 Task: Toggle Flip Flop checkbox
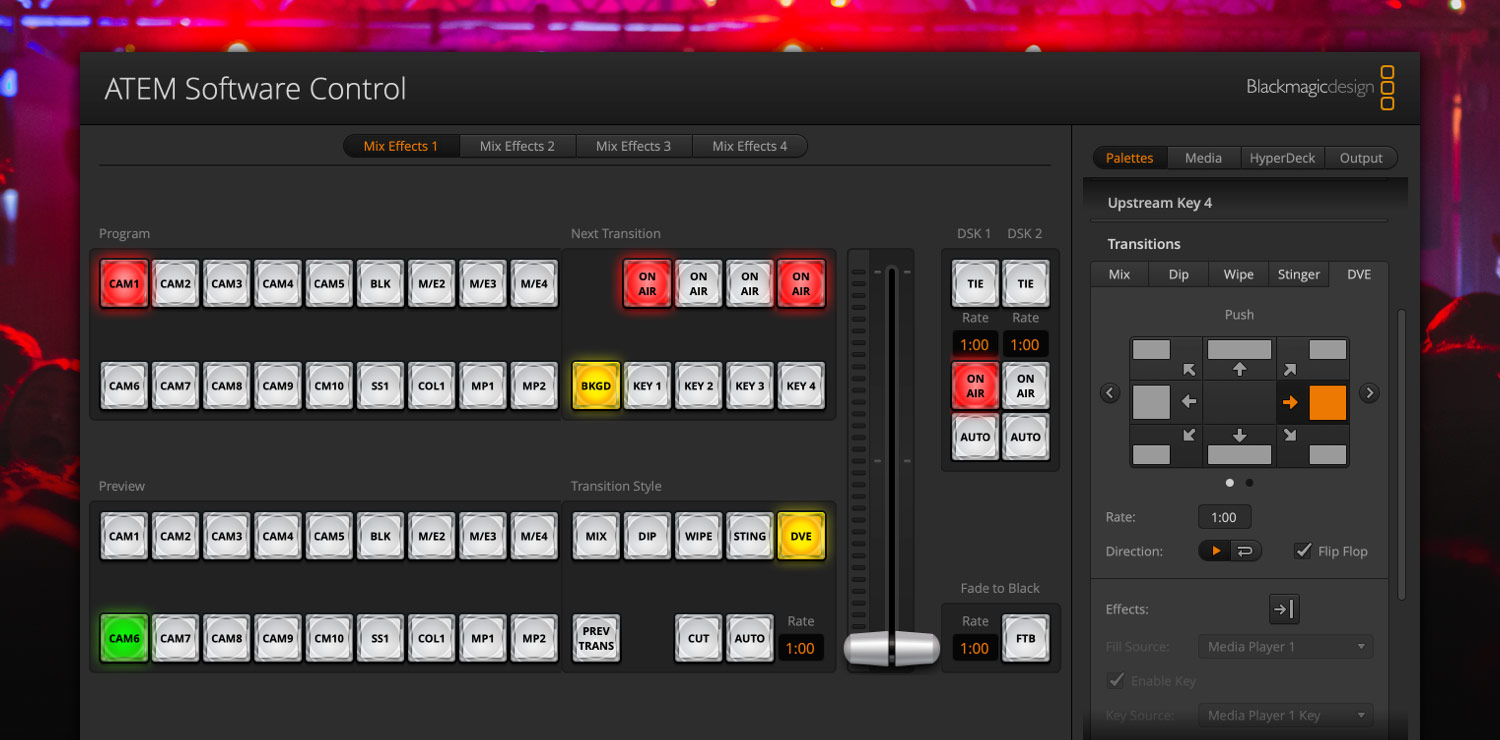pyautogui.click(x=1303, y=551)
